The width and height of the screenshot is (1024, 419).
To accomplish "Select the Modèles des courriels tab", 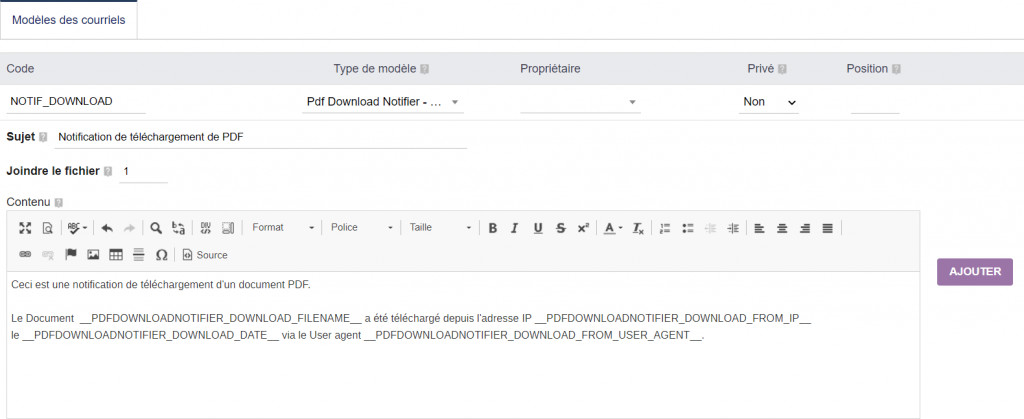I will tap(69, 20).
